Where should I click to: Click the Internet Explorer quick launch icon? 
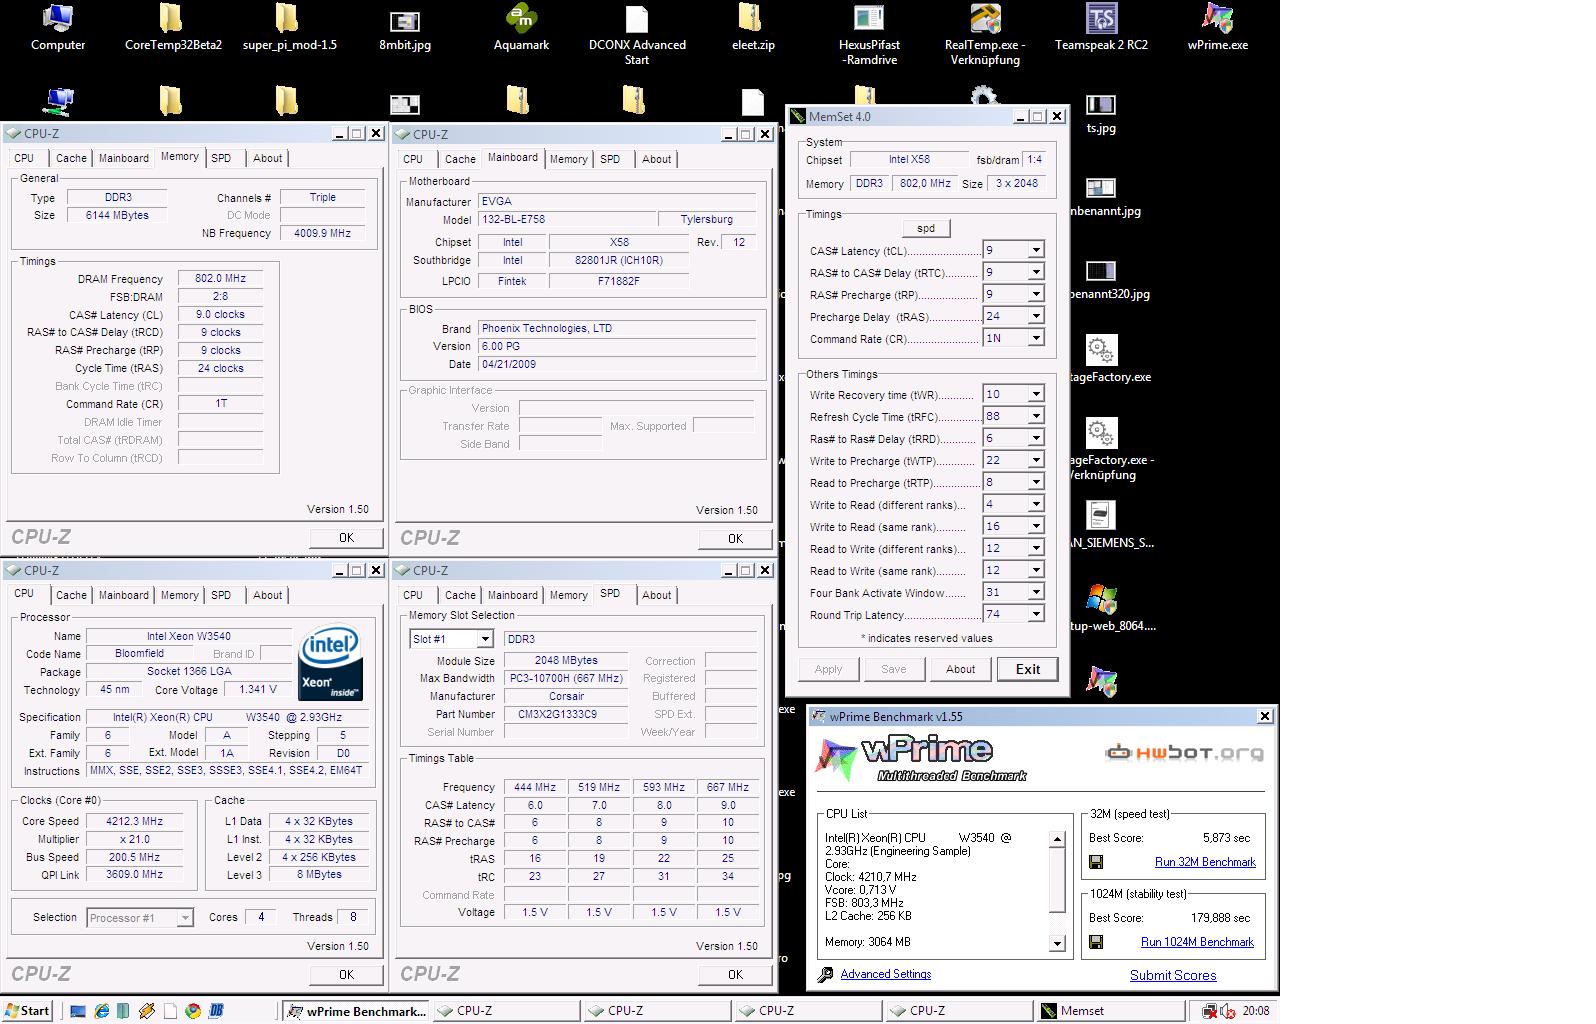coord(101,1011)
